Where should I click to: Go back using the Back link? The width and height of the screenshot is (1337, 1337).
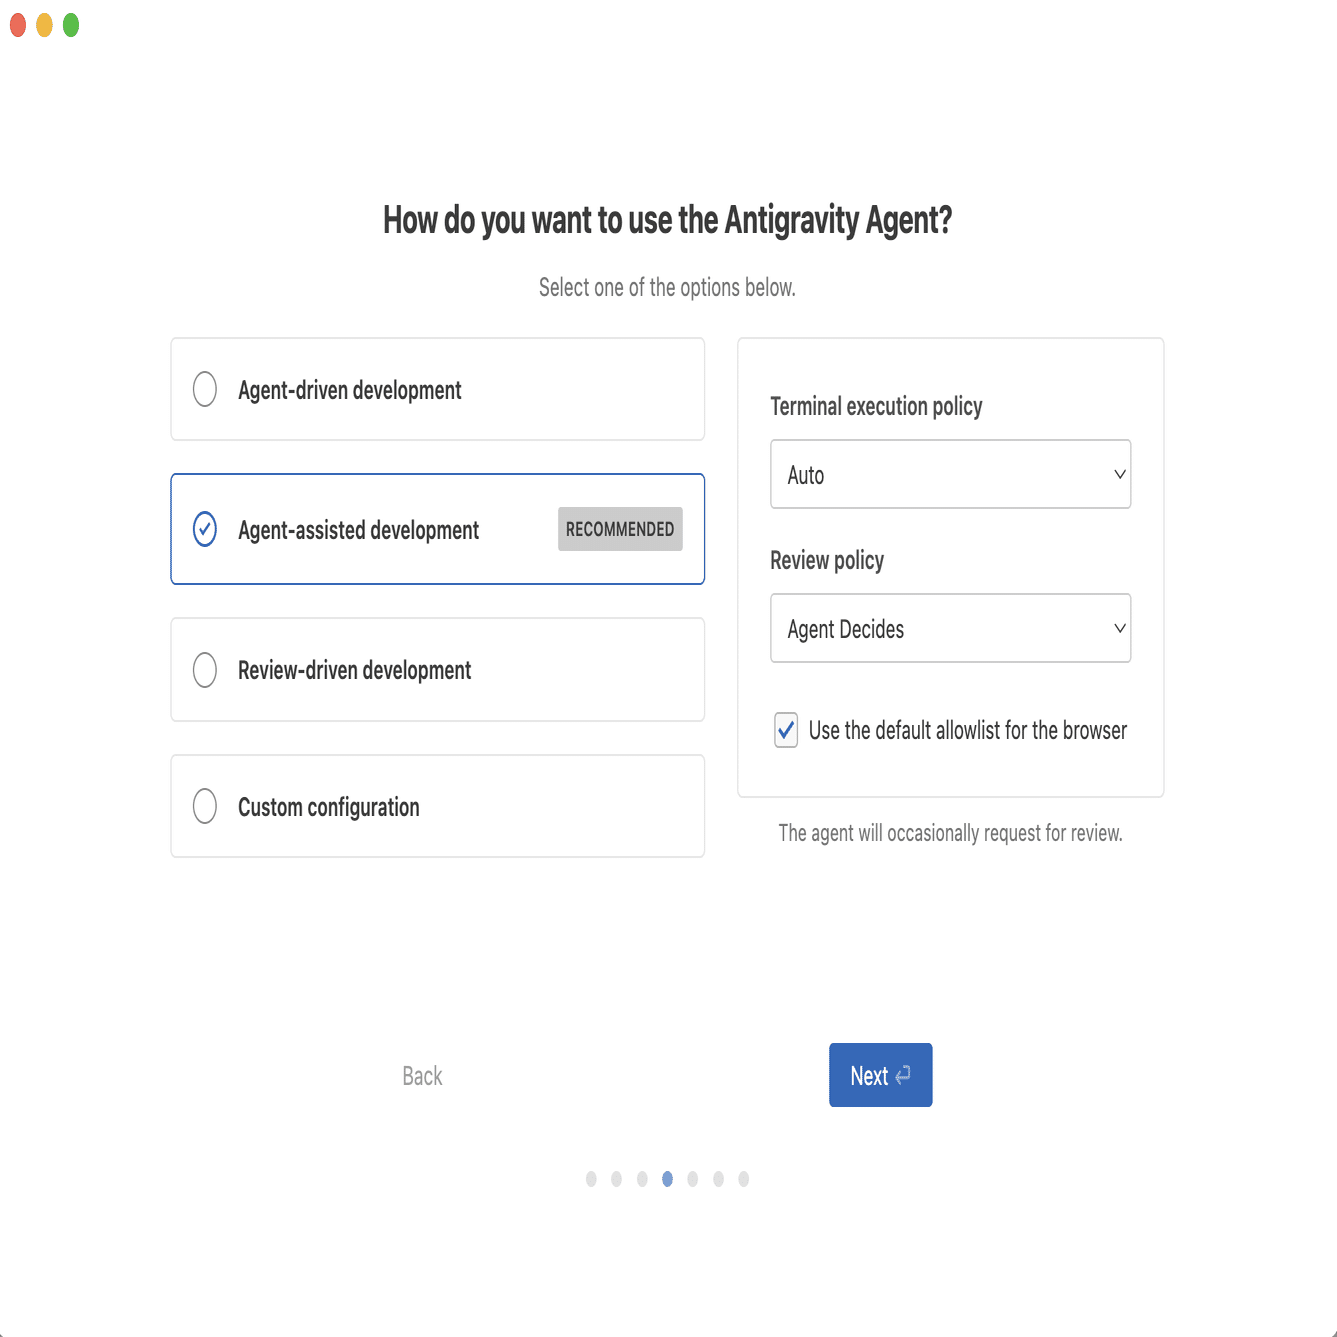[x=422, y=1076]
